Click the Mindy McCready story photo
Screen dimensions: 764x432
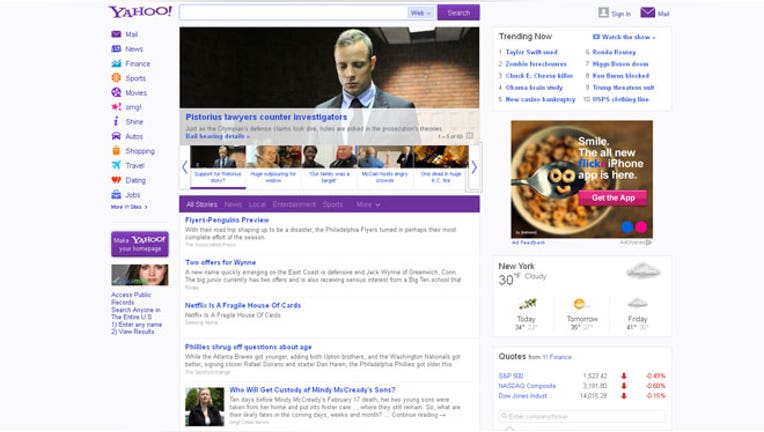pyautogui.click(x=205, y=407)
